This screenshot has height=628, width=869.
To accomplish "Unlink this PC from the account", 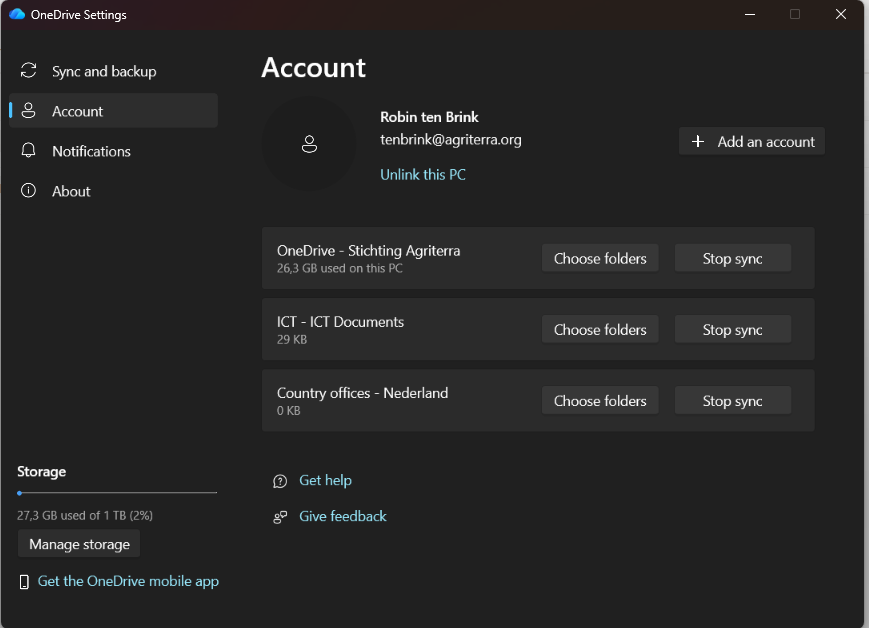I will 423,175.
